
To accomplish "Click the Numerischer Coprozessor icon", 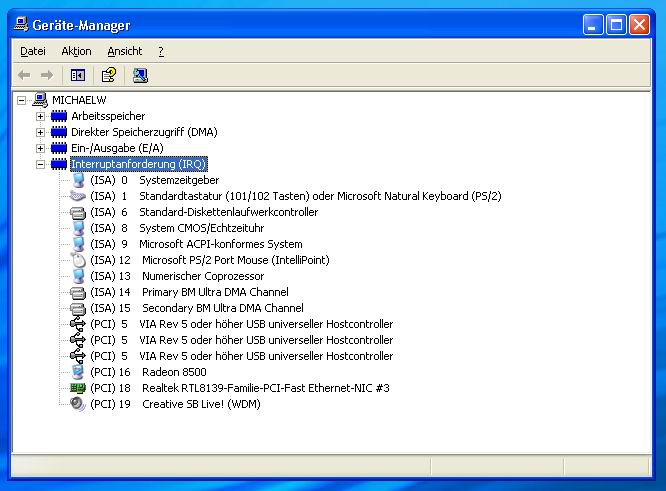I will pos(79,276).
